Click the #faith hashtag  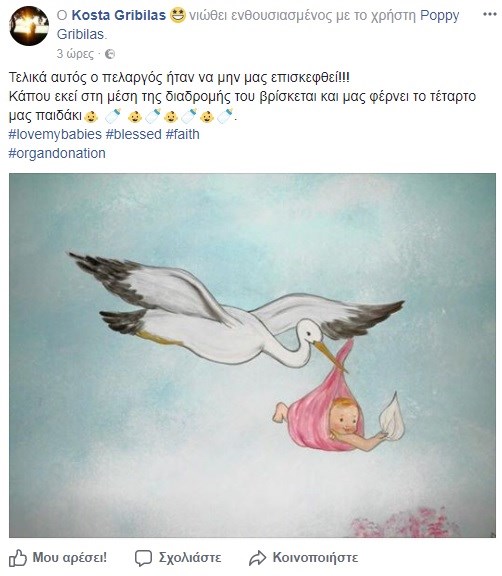coord(183,134)
